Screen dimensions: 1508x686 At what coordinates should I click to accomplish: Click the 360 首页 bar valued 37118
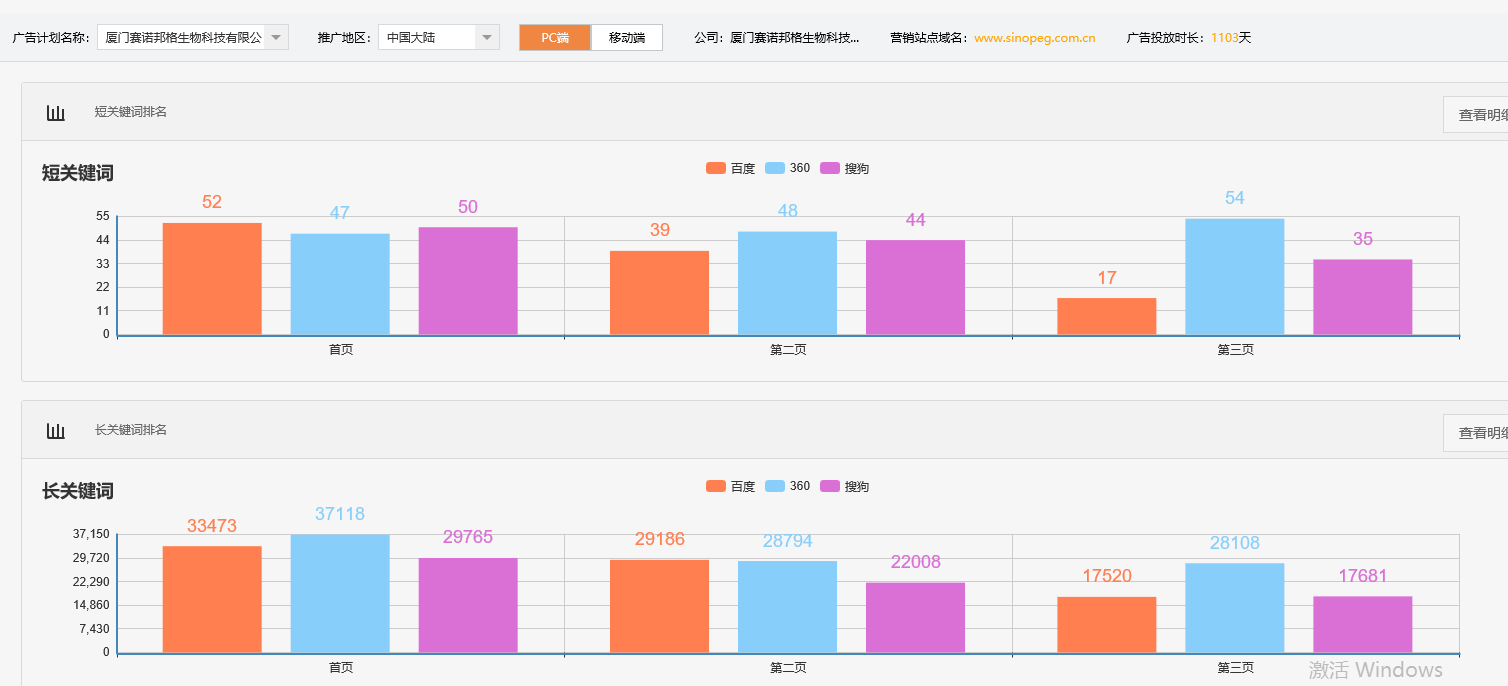point(340,594)
